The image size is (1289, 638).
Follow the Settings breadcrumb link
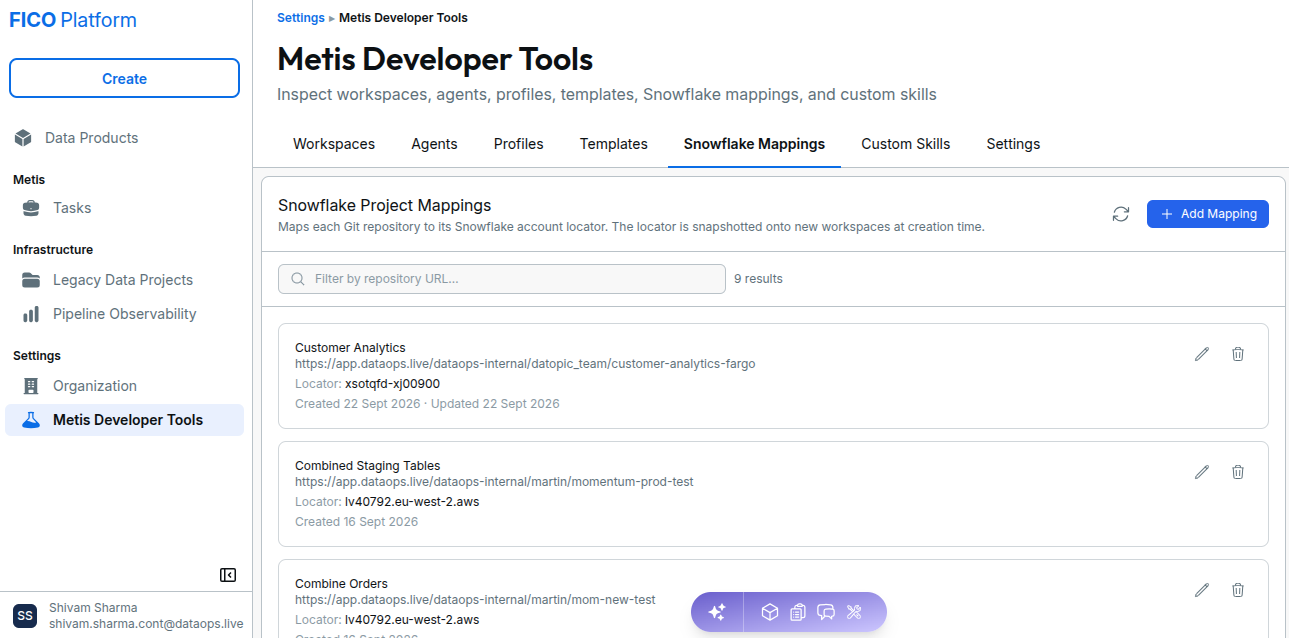tap(301, 18)
